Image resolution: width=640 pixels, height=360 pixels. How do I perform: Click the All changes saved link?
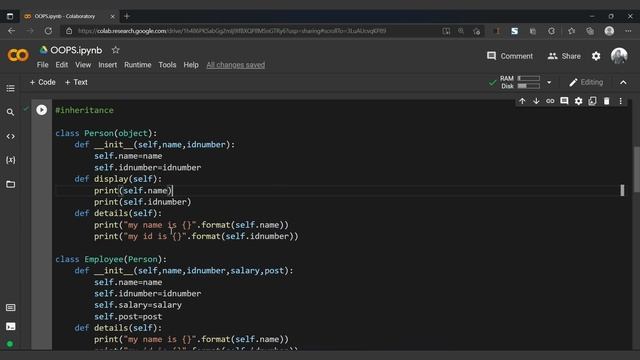[236, 65]
